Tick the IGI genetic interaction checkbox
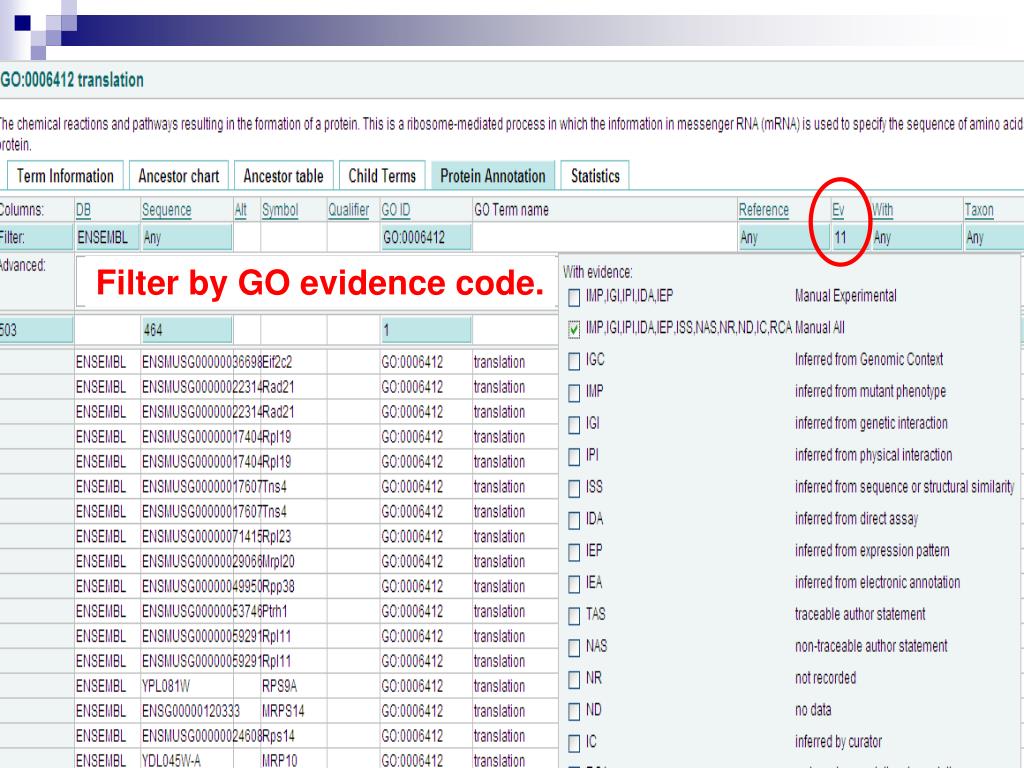Screen dimensions: 1024x768 point(574,426)
